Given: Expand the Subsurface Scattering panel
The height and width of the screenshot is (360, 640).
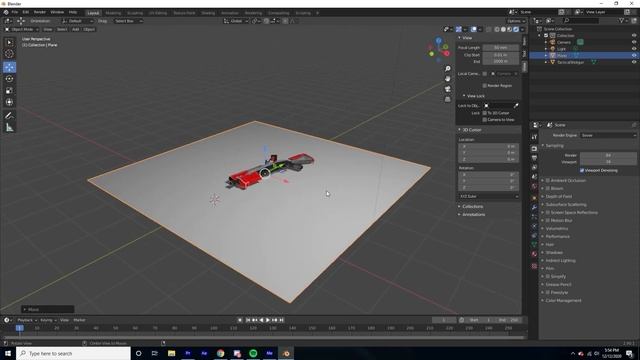Looking at the screenshot, I should tap(565, 204).
